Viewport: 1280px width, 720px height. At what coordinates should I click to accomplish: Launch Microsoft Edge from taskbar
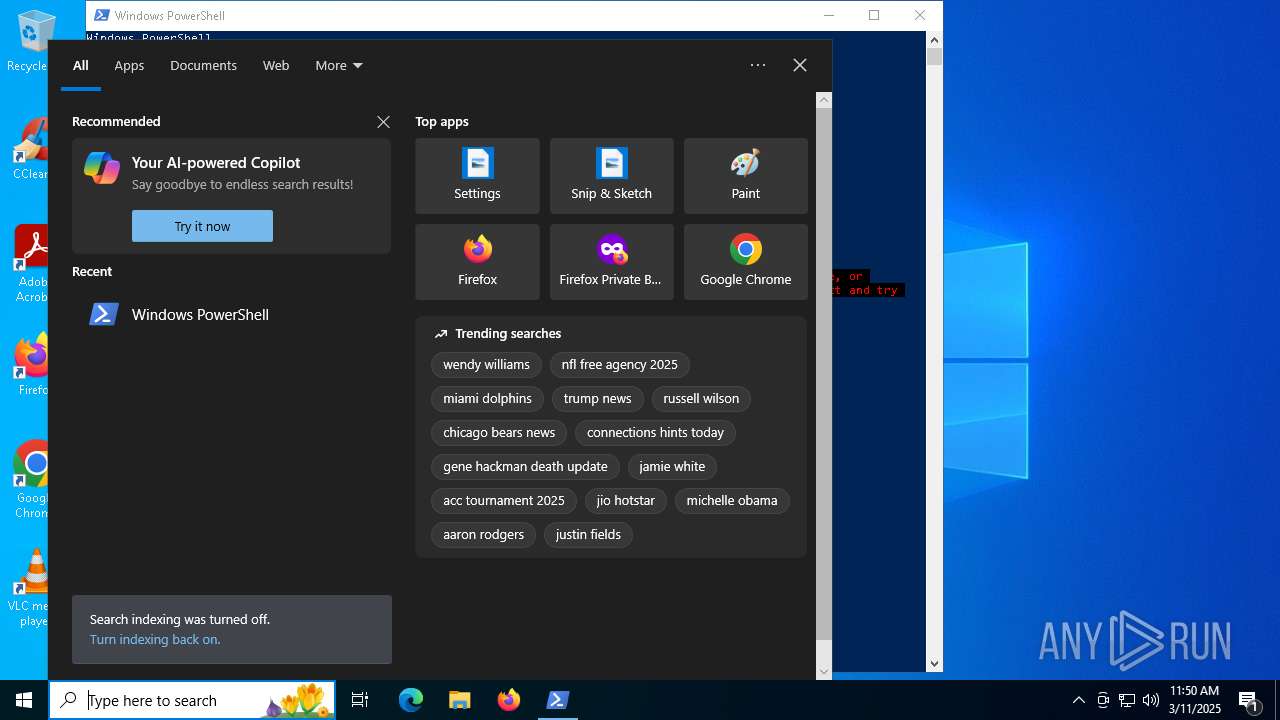click(411, 700)
